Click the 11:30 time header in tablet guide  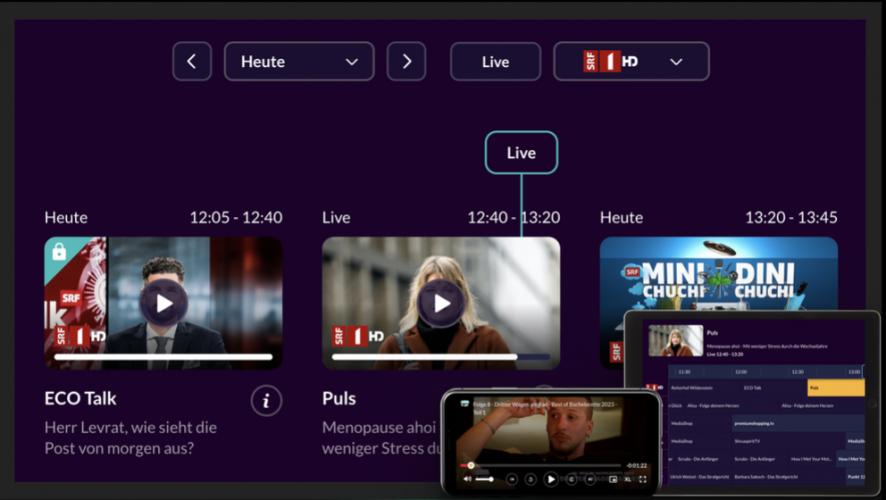pos(684,372)
